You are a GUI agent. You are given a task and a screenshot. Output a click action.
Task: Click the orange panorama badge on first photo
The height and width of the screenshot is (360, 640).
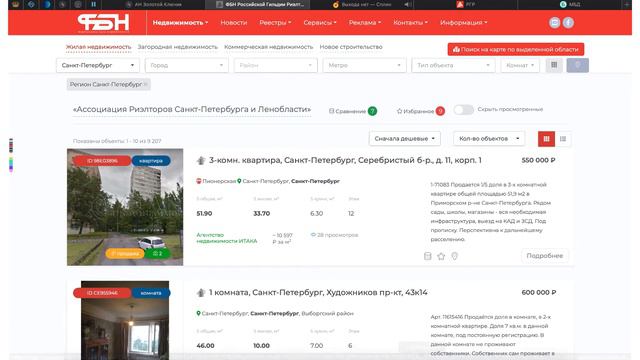125,253
